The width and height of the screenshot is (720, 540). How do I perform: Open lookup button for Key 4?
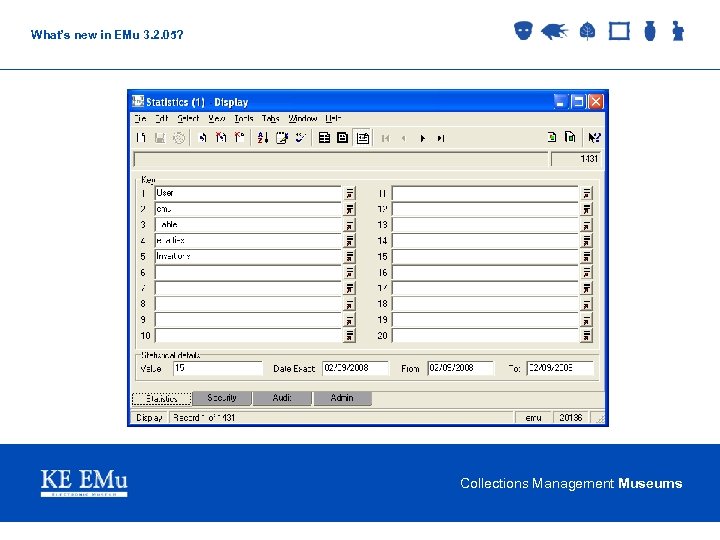coord(349,241)
